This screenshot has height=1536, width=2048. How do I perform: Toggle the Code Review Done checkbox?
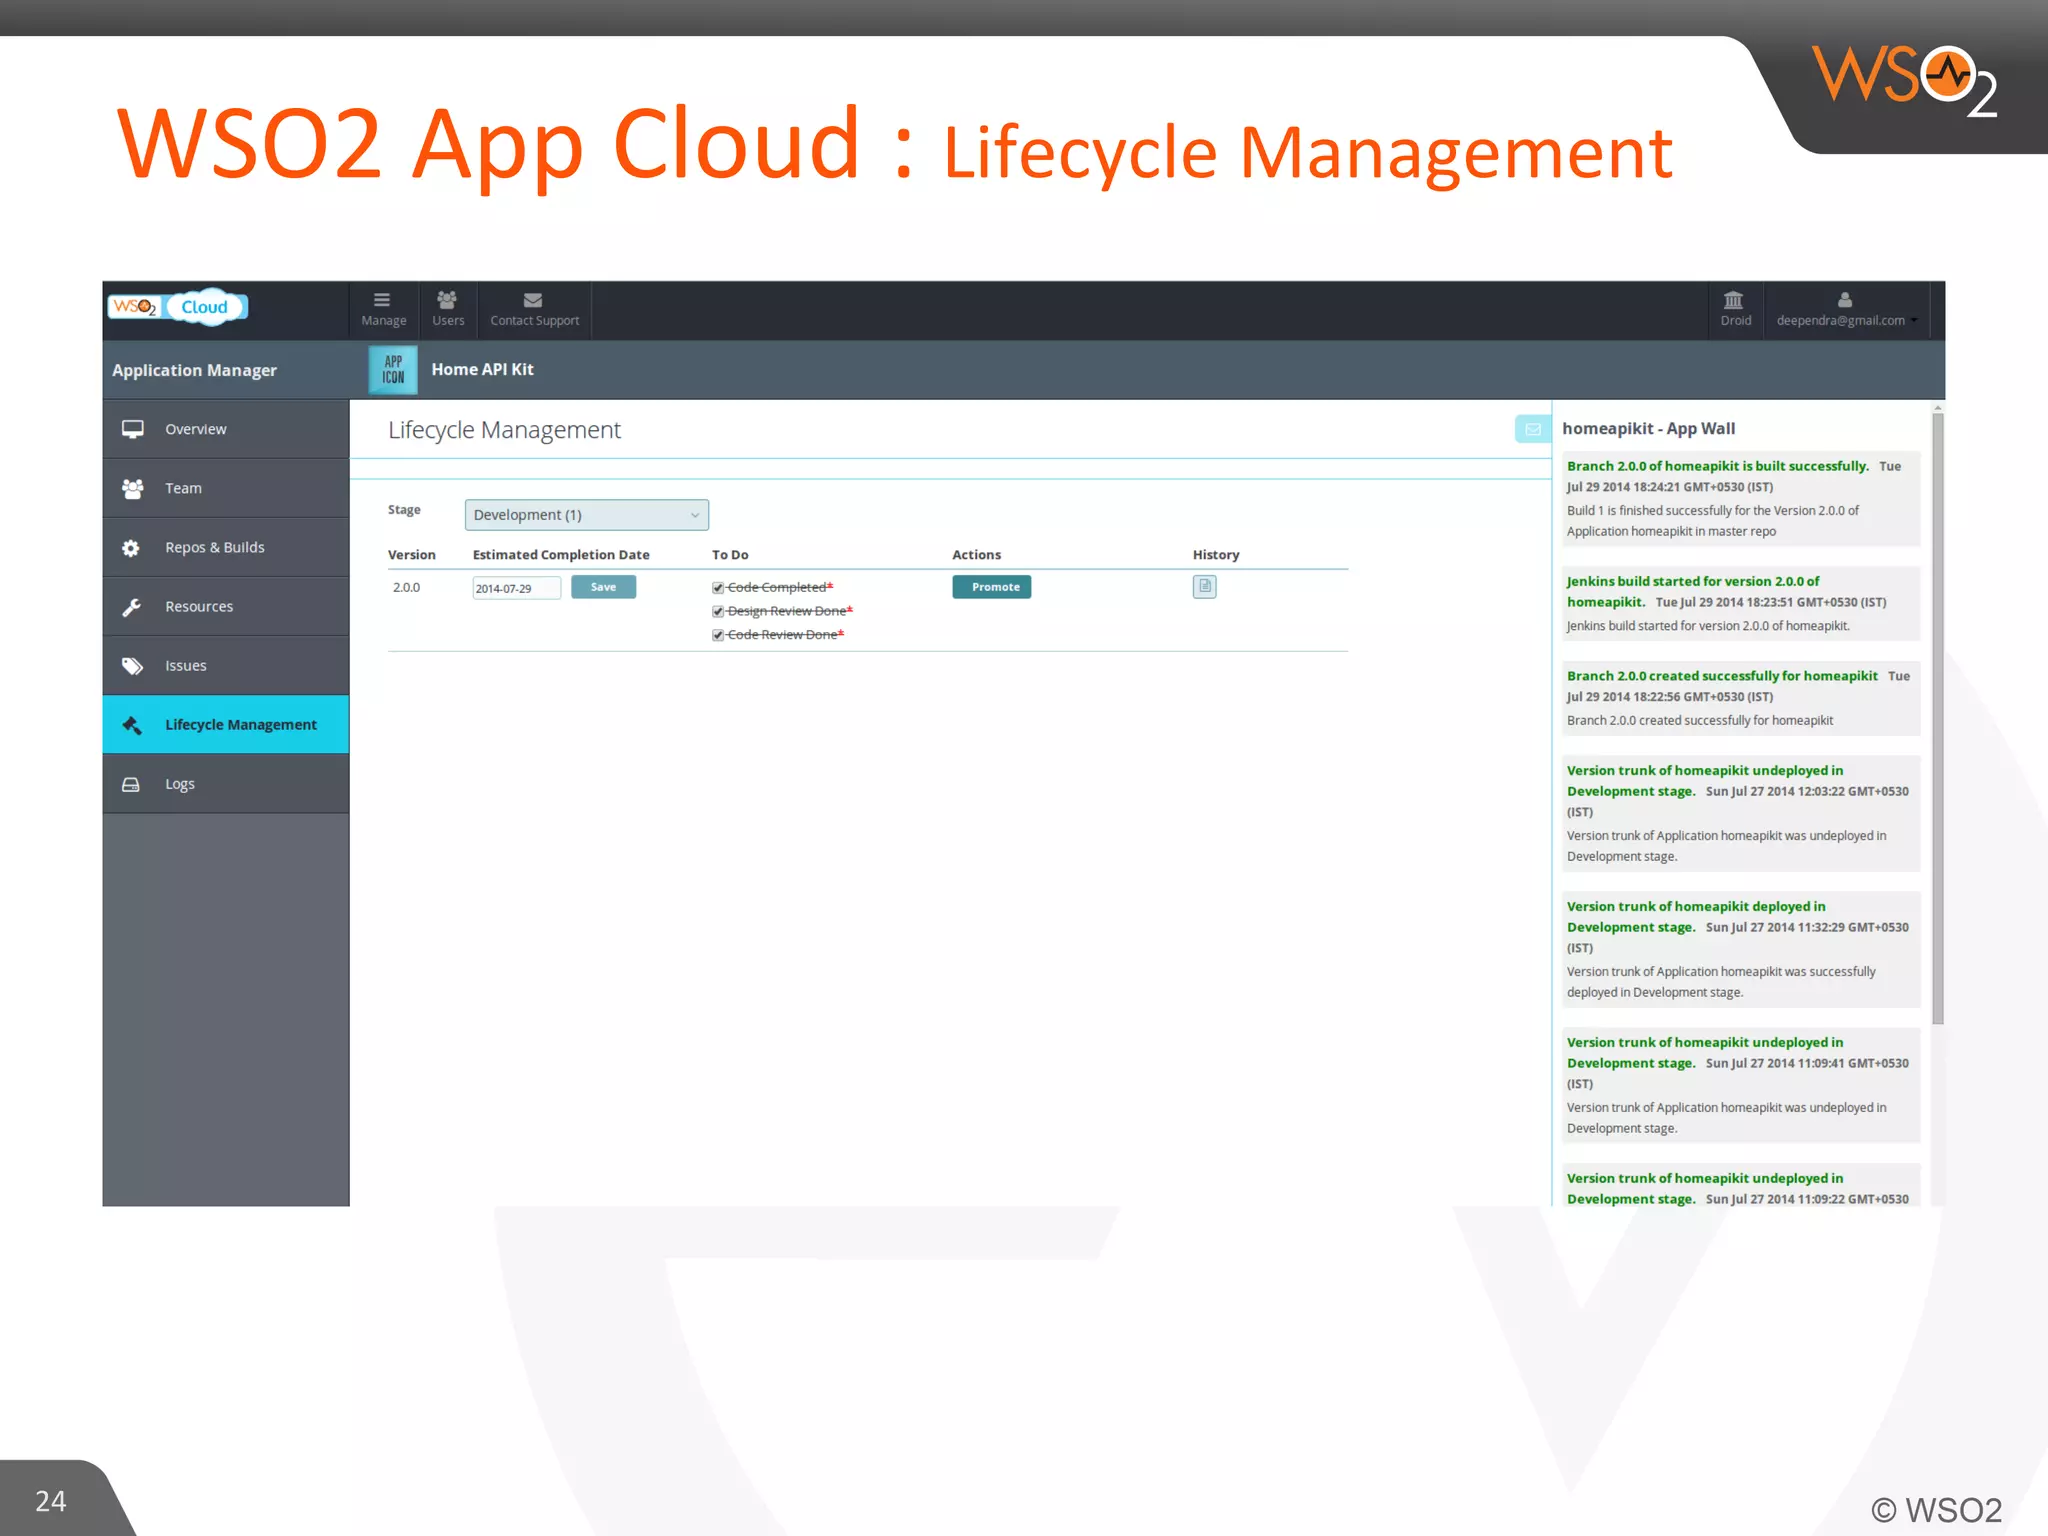click(718, 635)
